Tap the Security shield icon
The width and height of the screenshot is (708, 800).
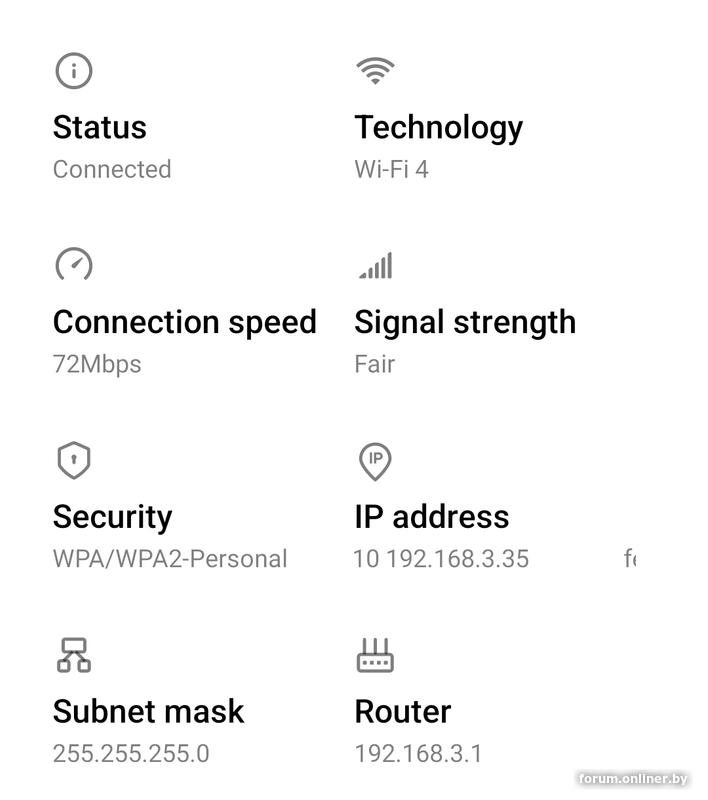(x=73, y=461)
